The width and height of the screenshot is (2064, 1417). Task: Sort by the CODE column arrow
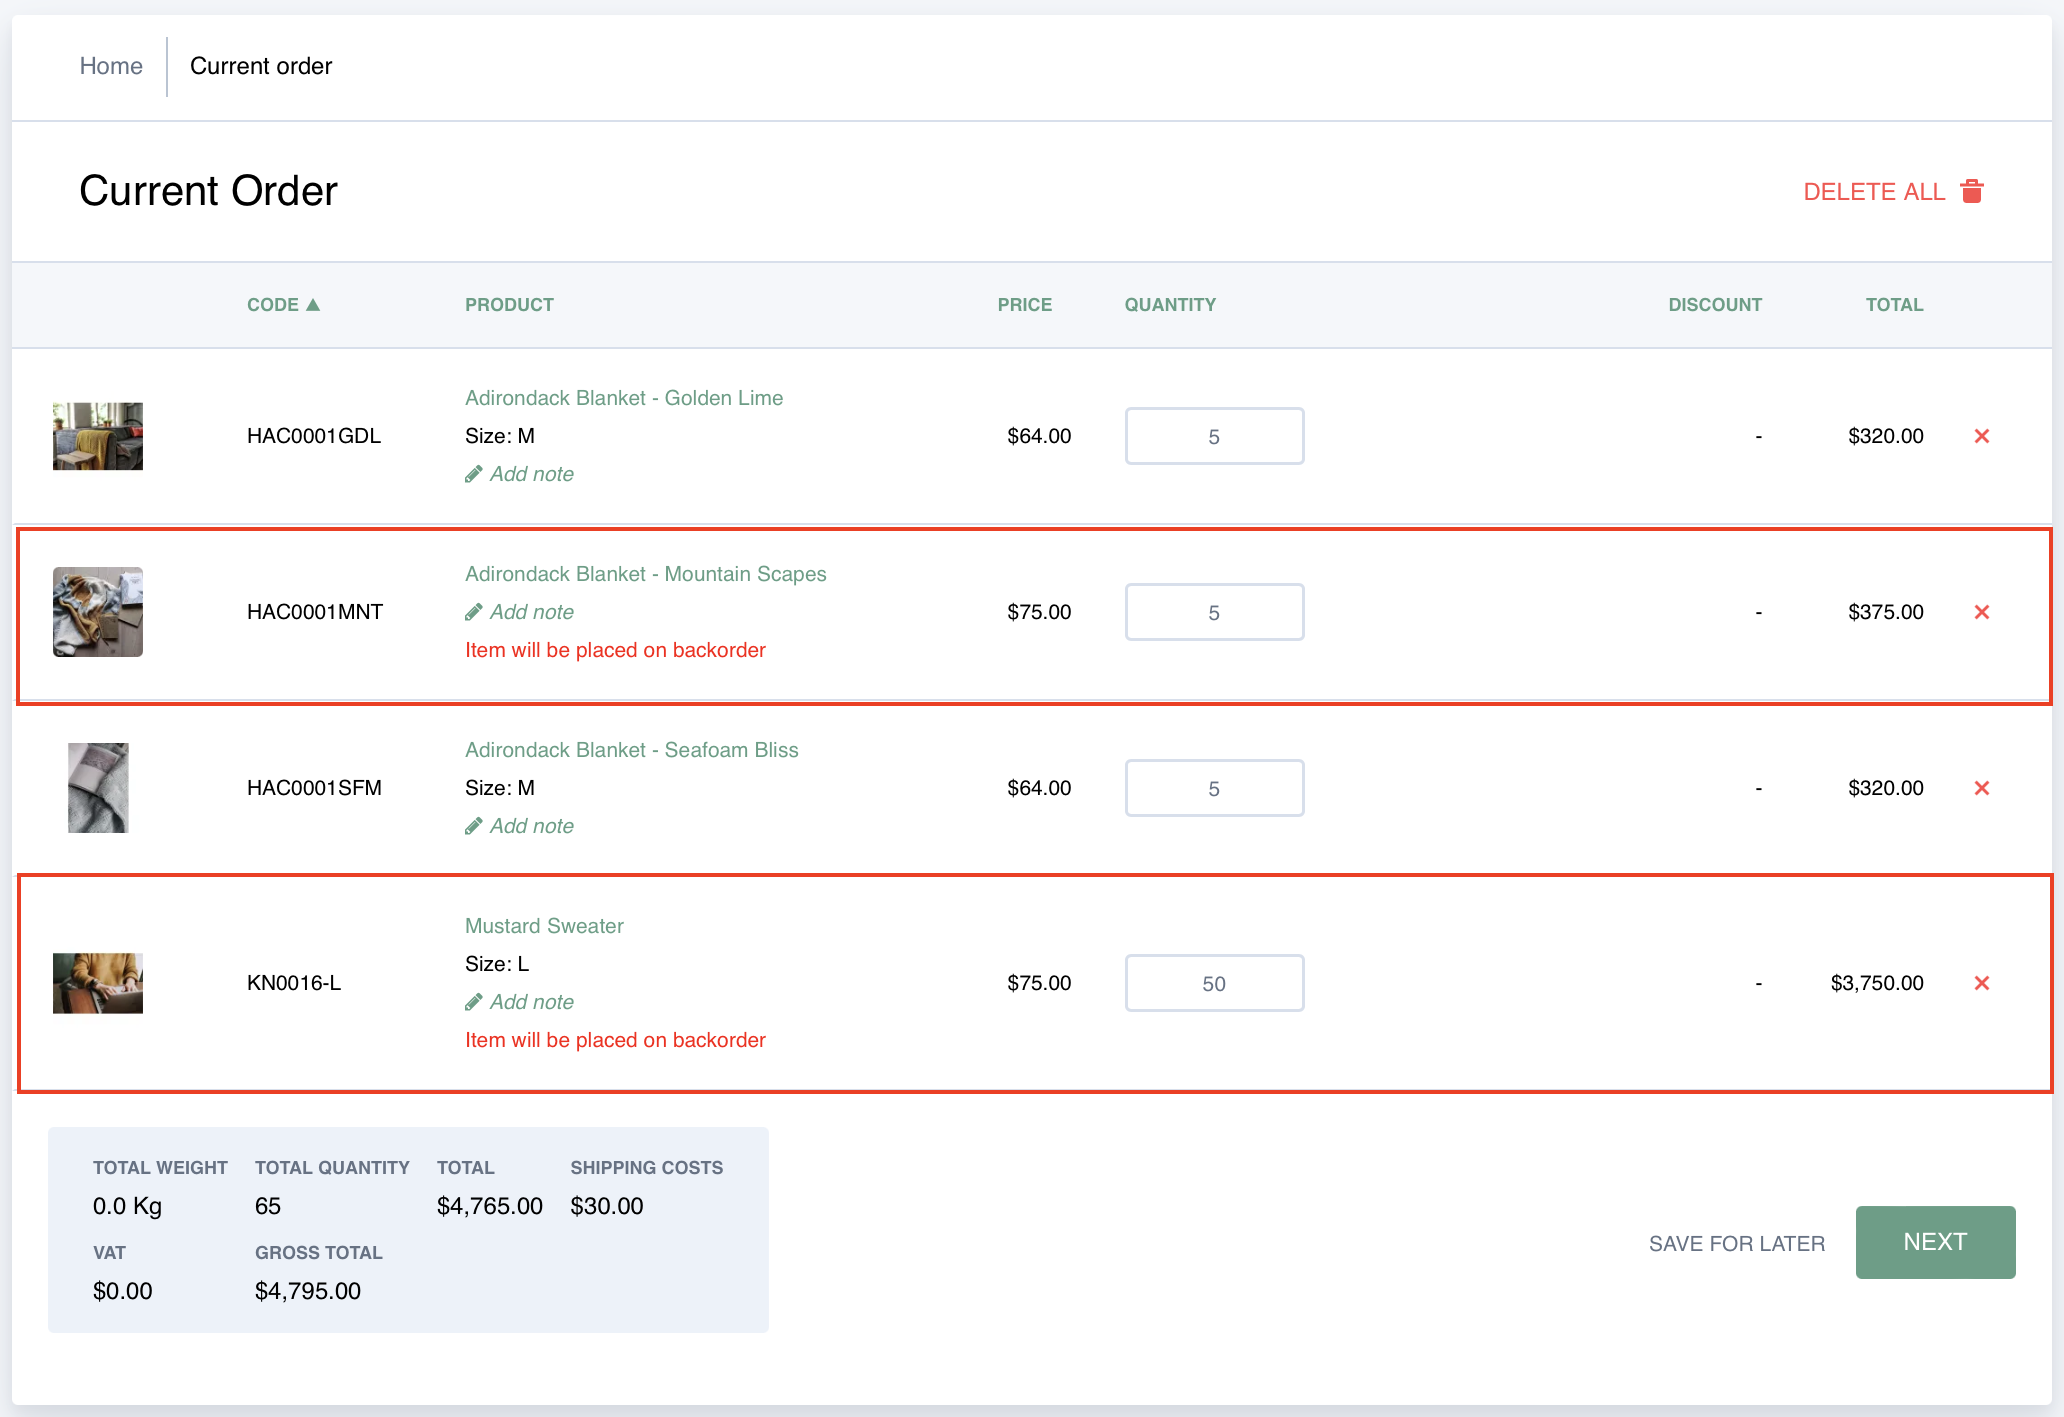pos(313,304)
